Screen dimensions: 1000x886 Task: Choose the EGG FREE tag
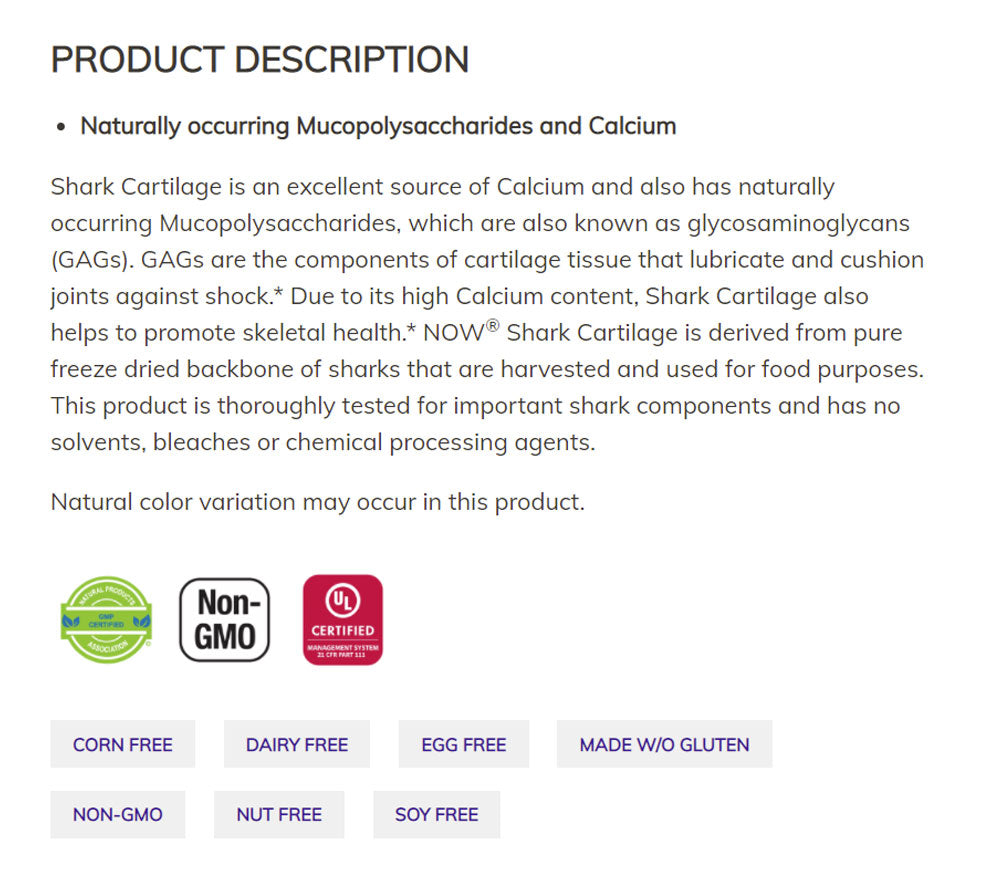click(464, 744)
